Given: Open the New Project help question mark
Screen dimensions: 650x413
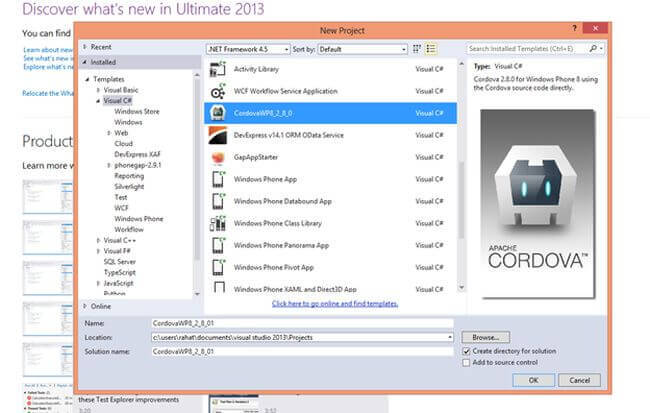Looking at the screenshot, I should click(x=574, y=28).
